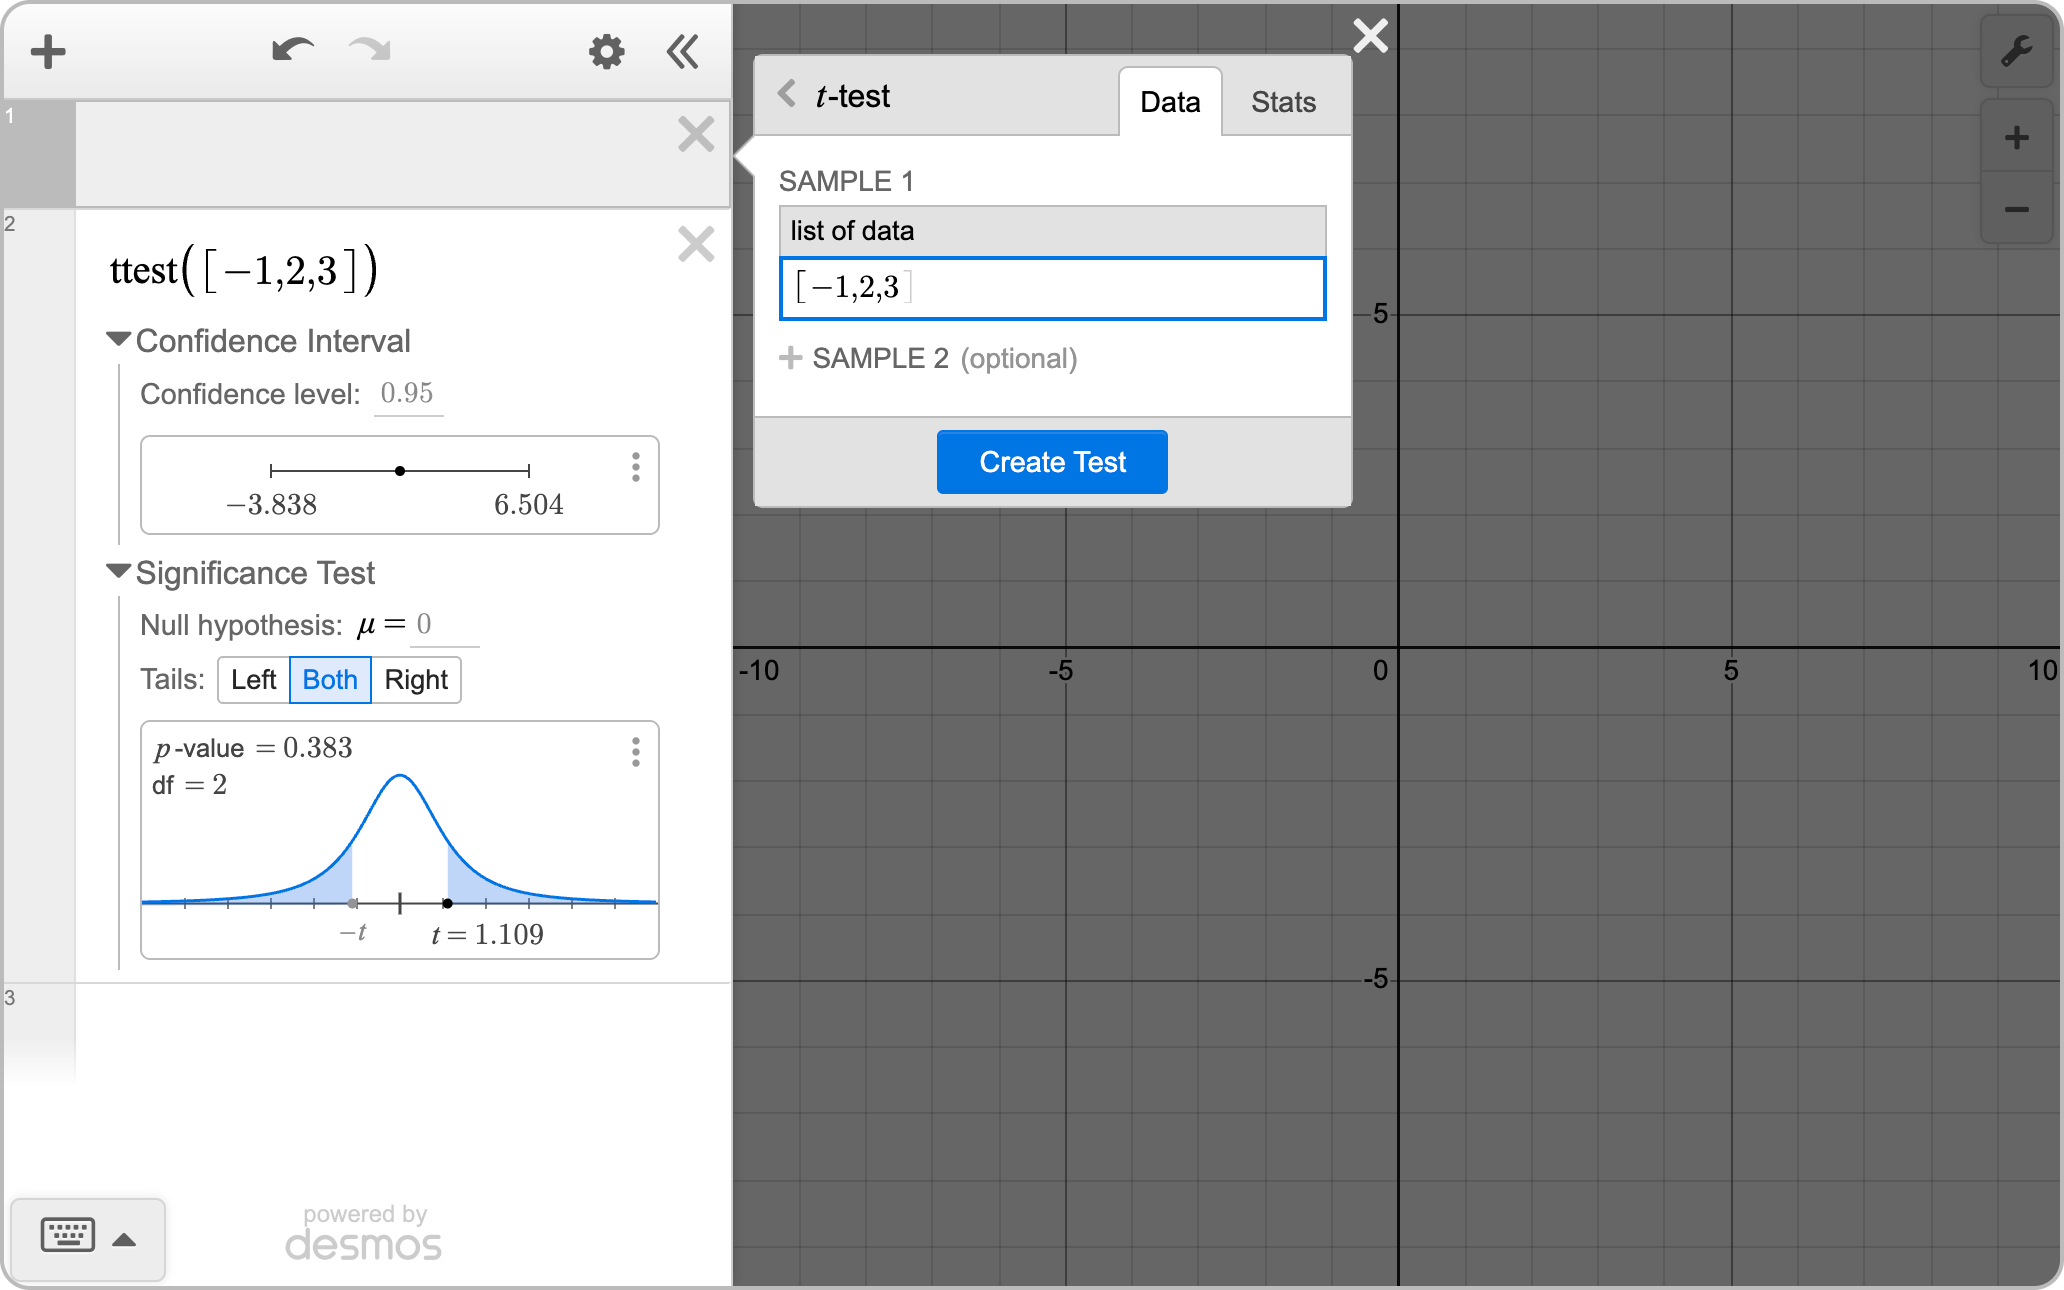Delete expression row 1
The width and height of the screenshot is (2064, 1290).
point(696,134)
